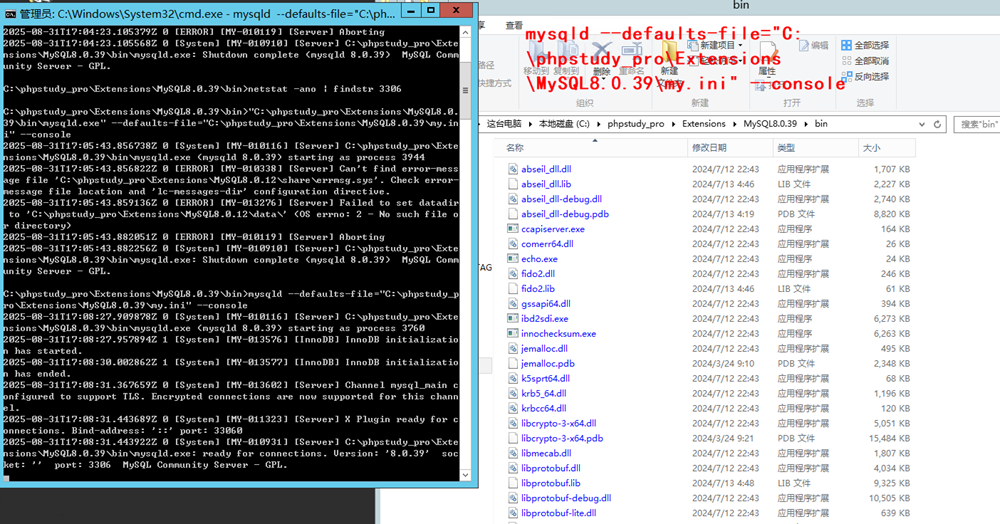Expand the arrow after Extensions in the breadcrumb
The width and height of the screenshot is (1000, 524).
pos(734,124)
